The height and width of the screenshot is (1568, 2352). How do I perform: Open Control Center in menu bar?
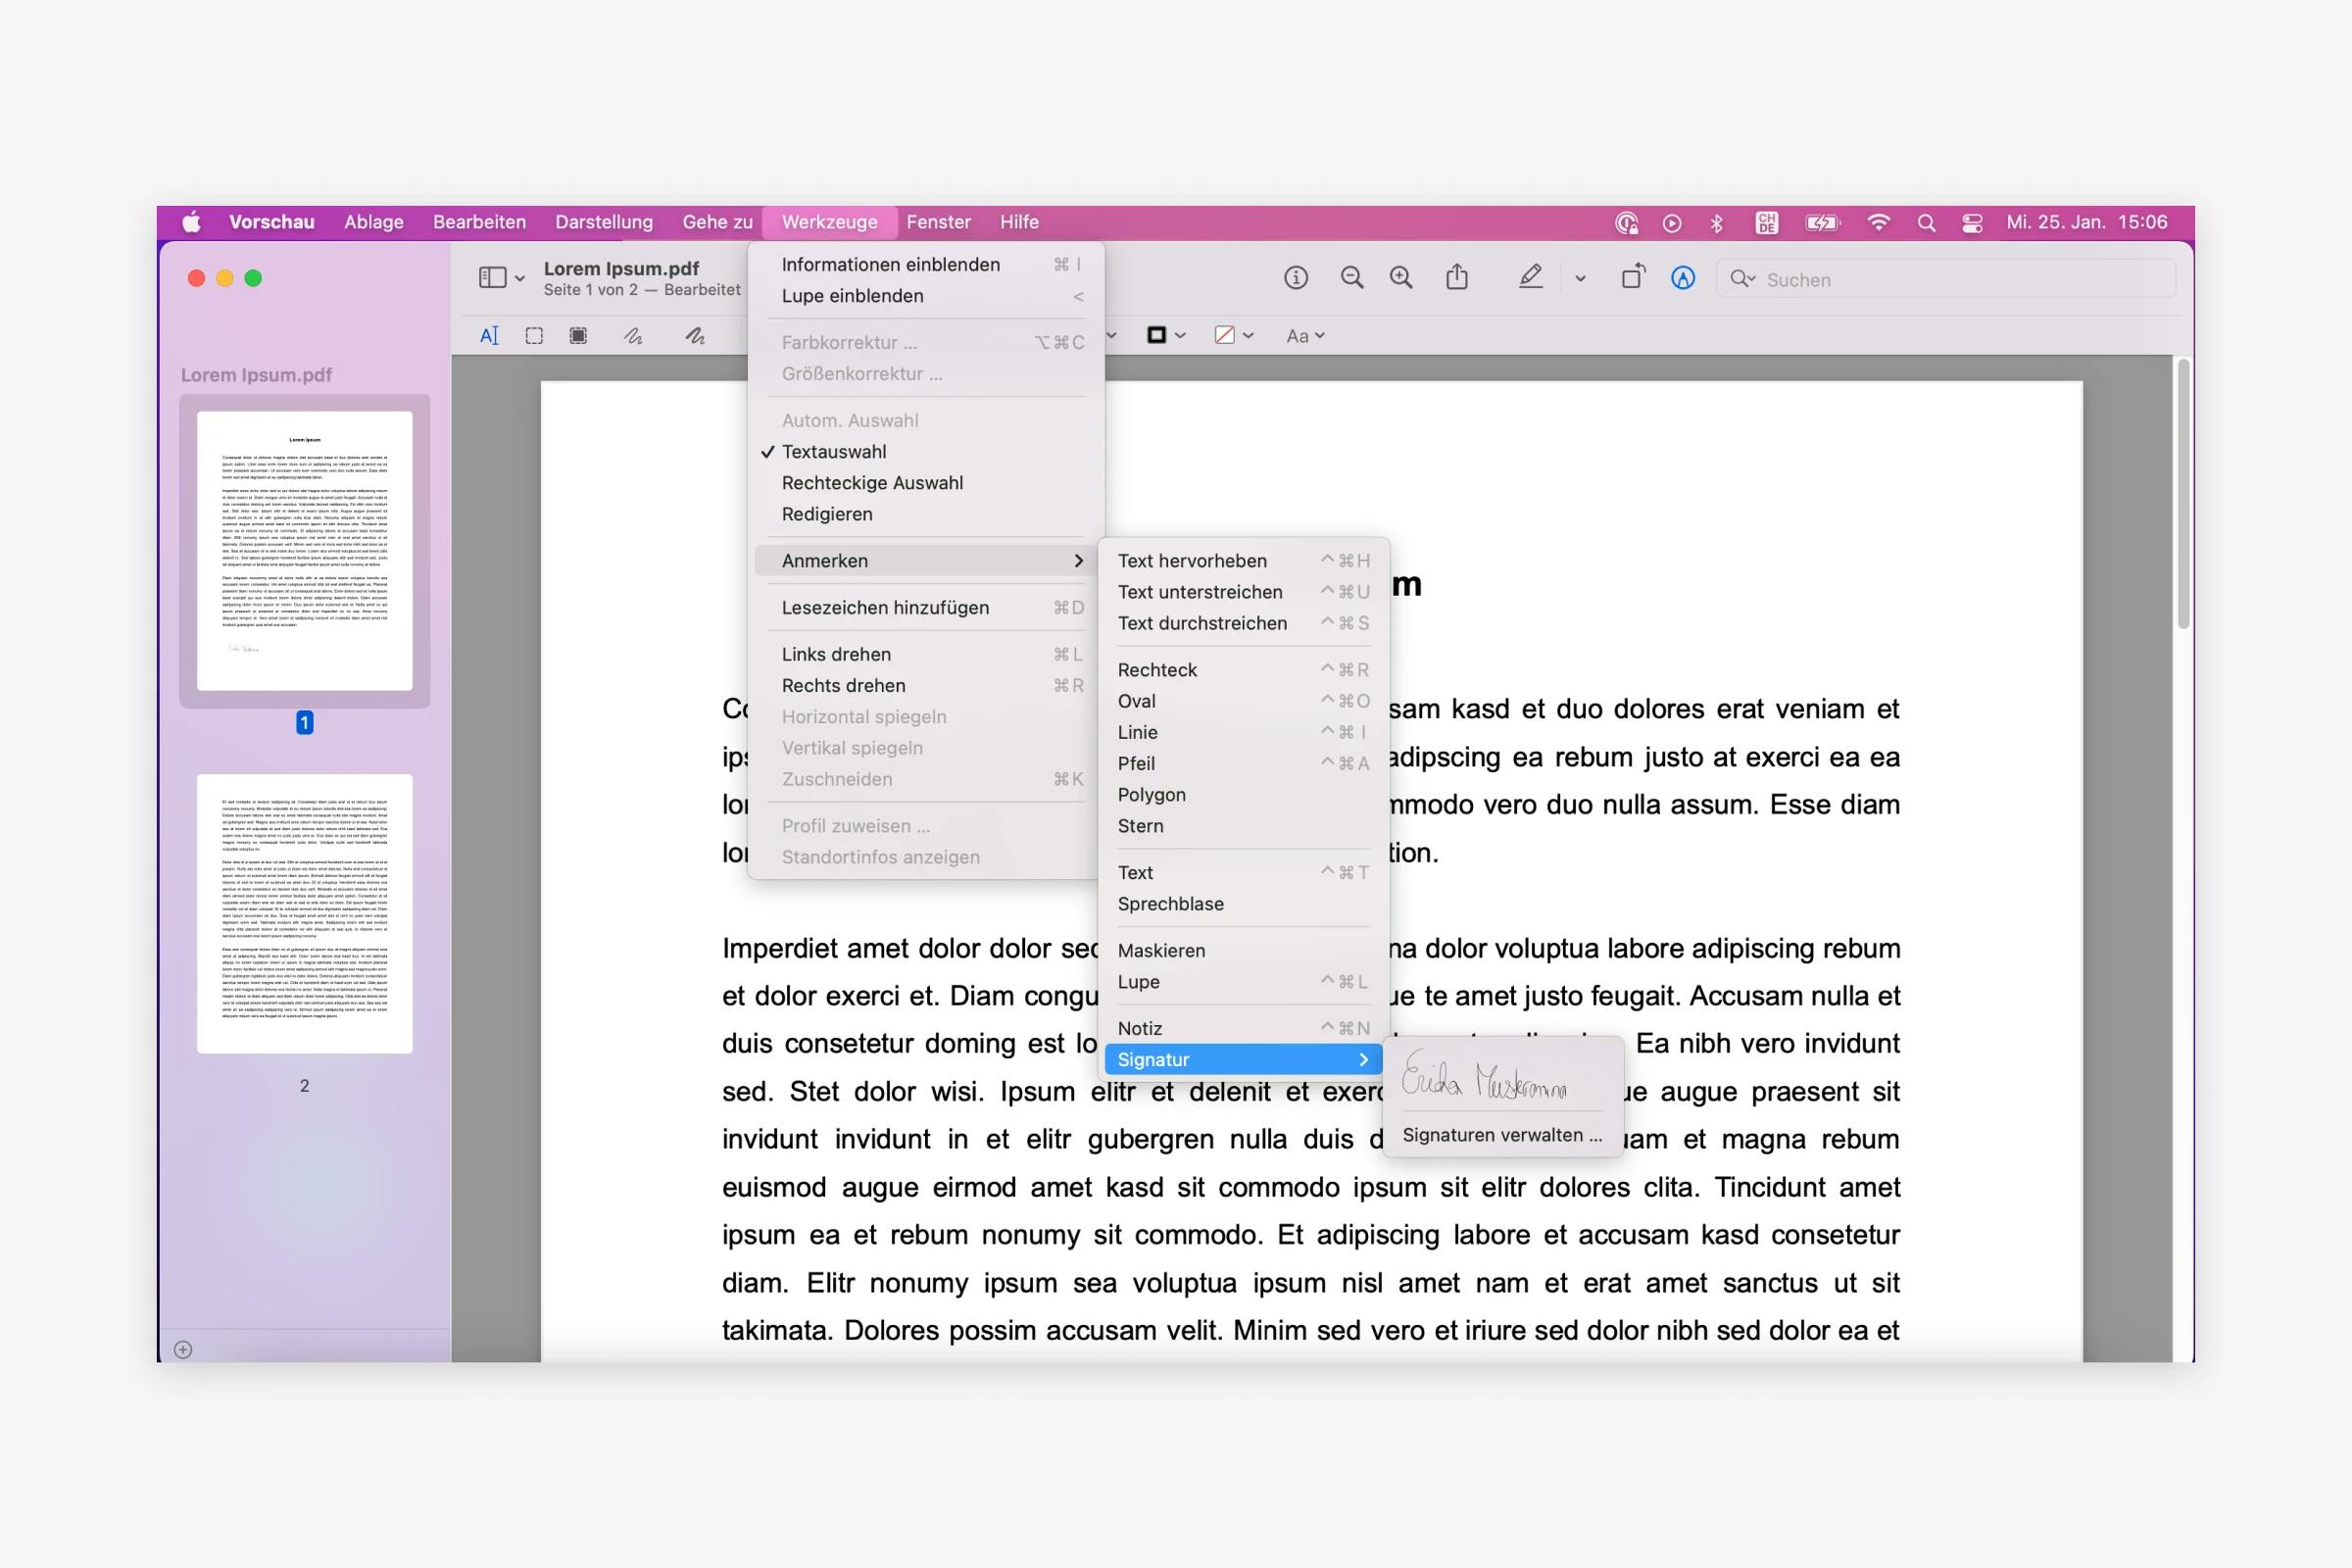[x=1972, y=223]
